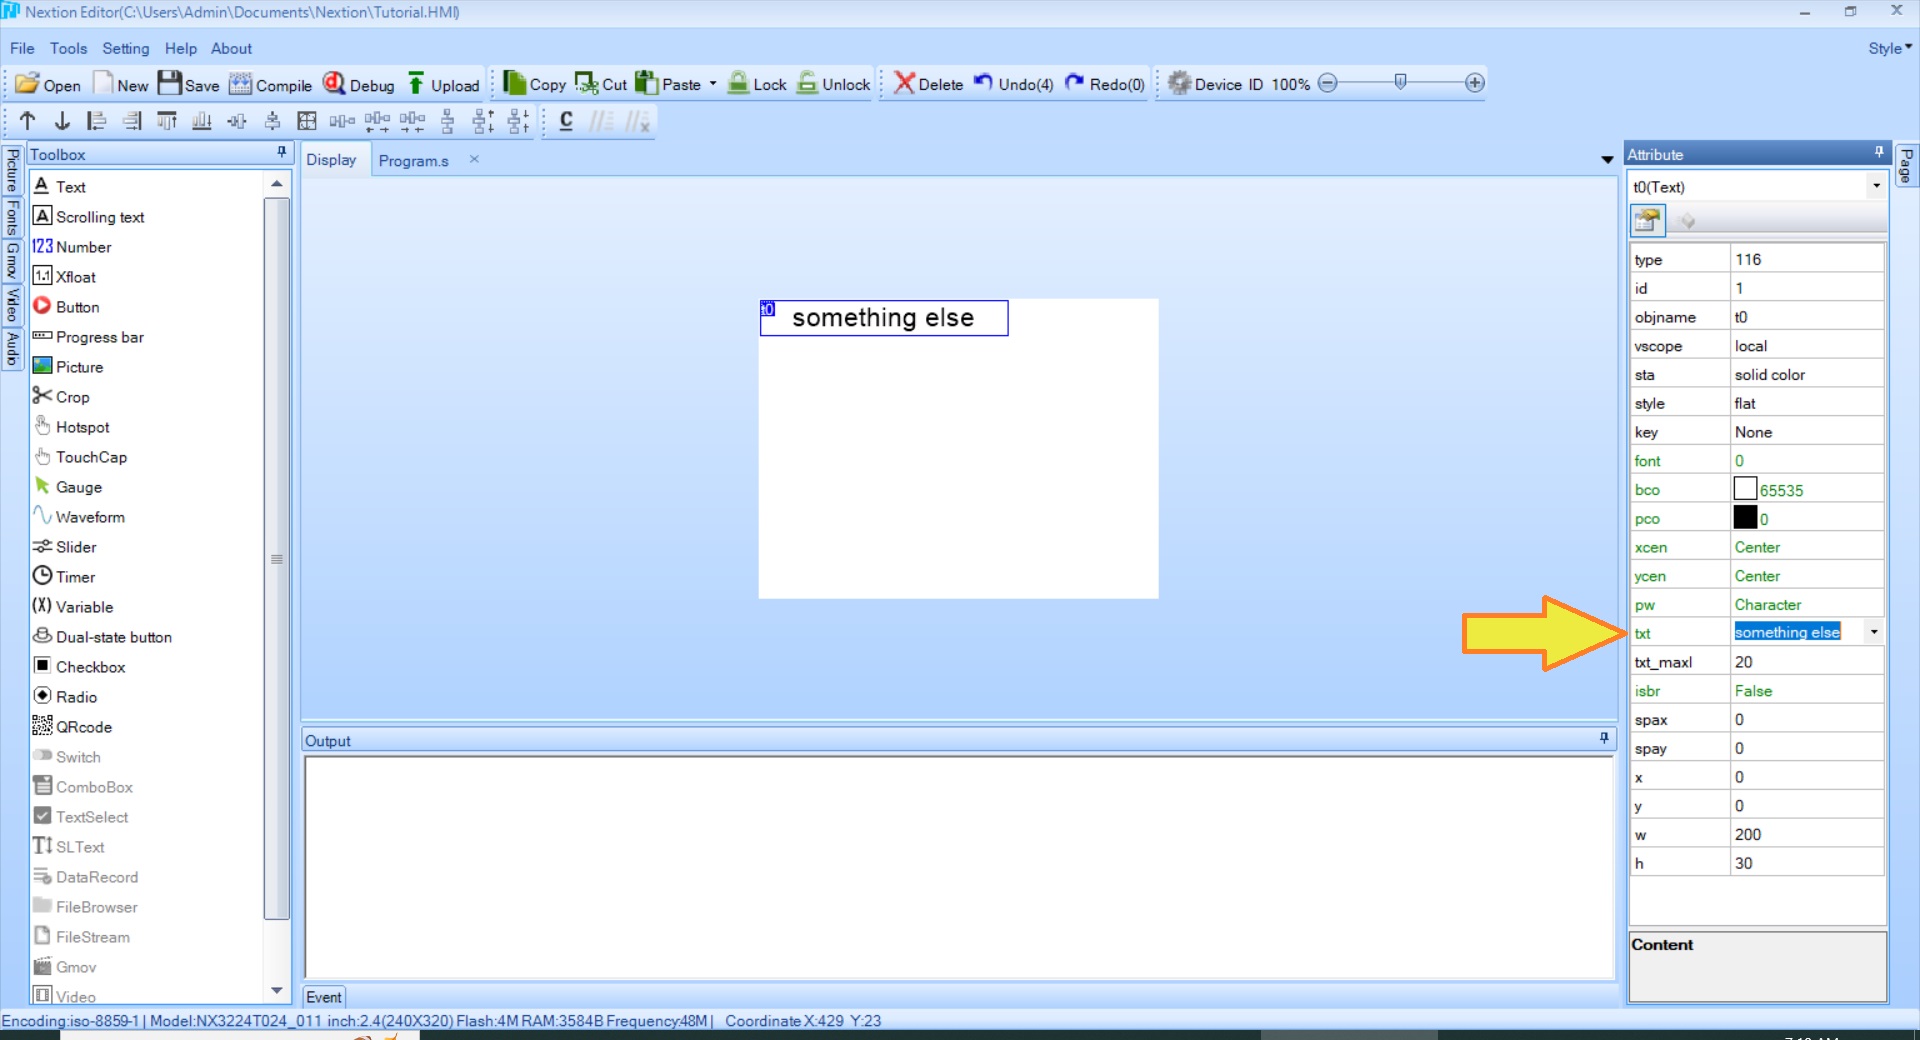Open the Paste dropdown arrow
Viewport: 1920px width, 1040px height.
[x=713, y=84]
